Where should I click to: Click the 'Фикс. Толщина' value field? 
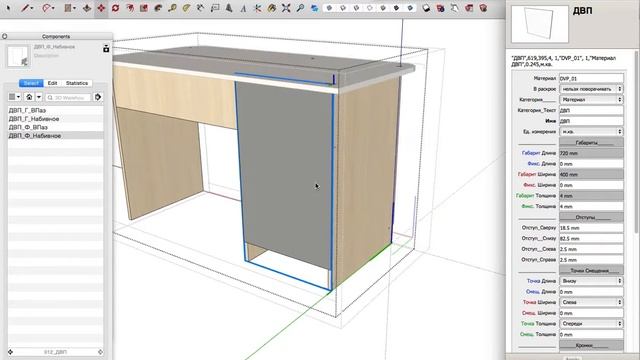coord(591,207)
